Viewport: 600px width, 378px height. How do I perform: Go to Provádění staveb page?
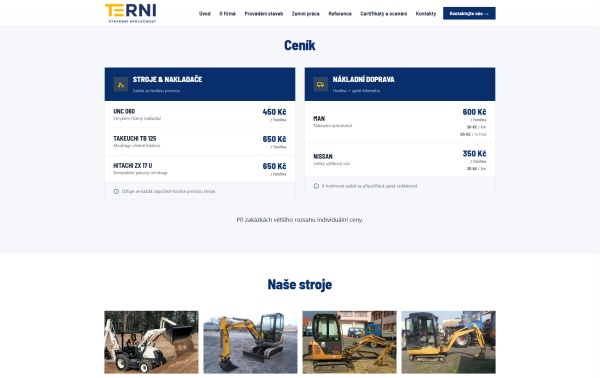click(x=264, y=13)
